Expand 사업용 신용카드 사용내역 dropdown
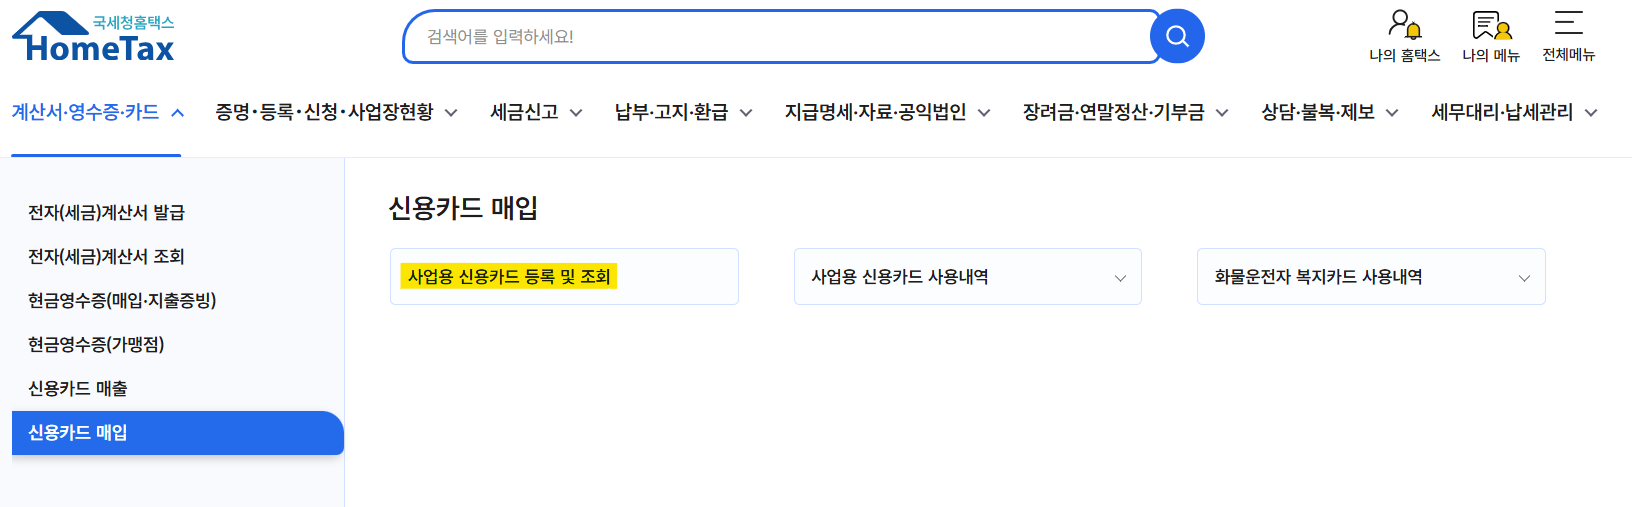 [967, 277]
